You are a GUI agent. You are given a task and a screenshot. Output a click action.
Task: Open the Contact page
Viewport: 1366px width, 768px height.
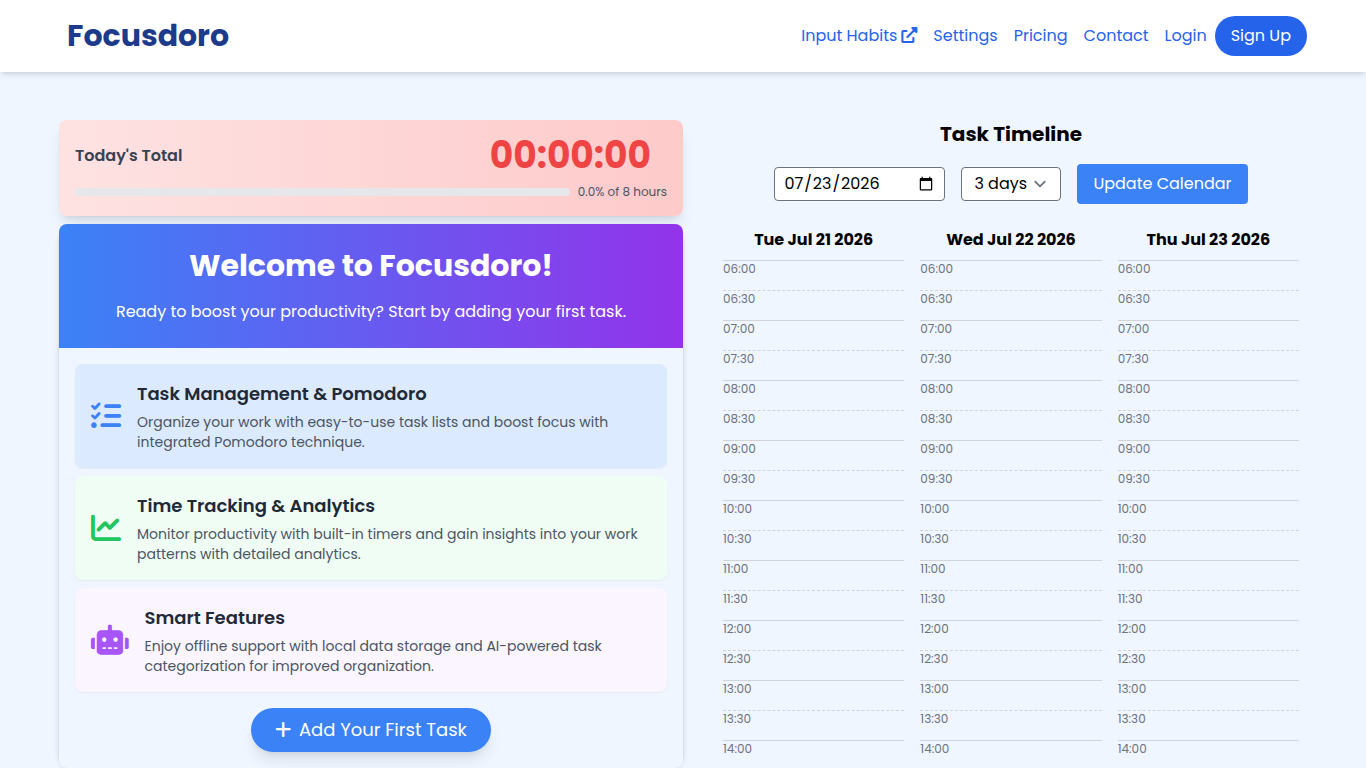[1116, 35]
